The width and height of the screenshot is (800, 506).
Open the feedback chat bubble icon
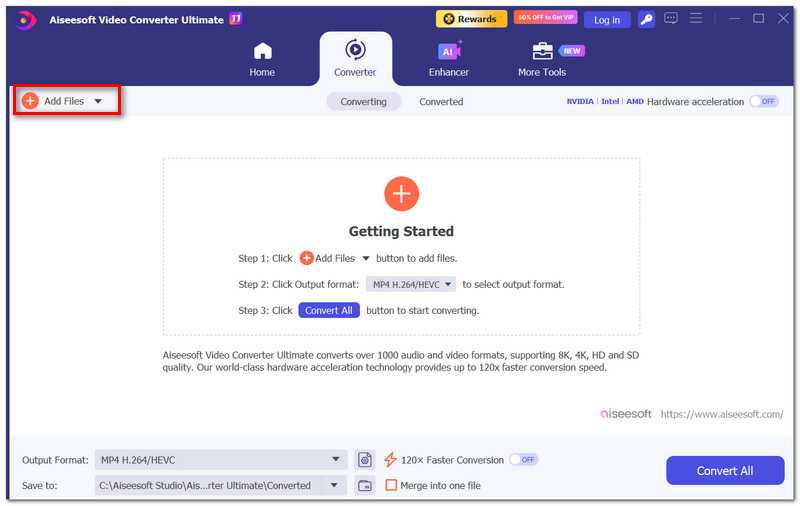click(x=671, y=19)
